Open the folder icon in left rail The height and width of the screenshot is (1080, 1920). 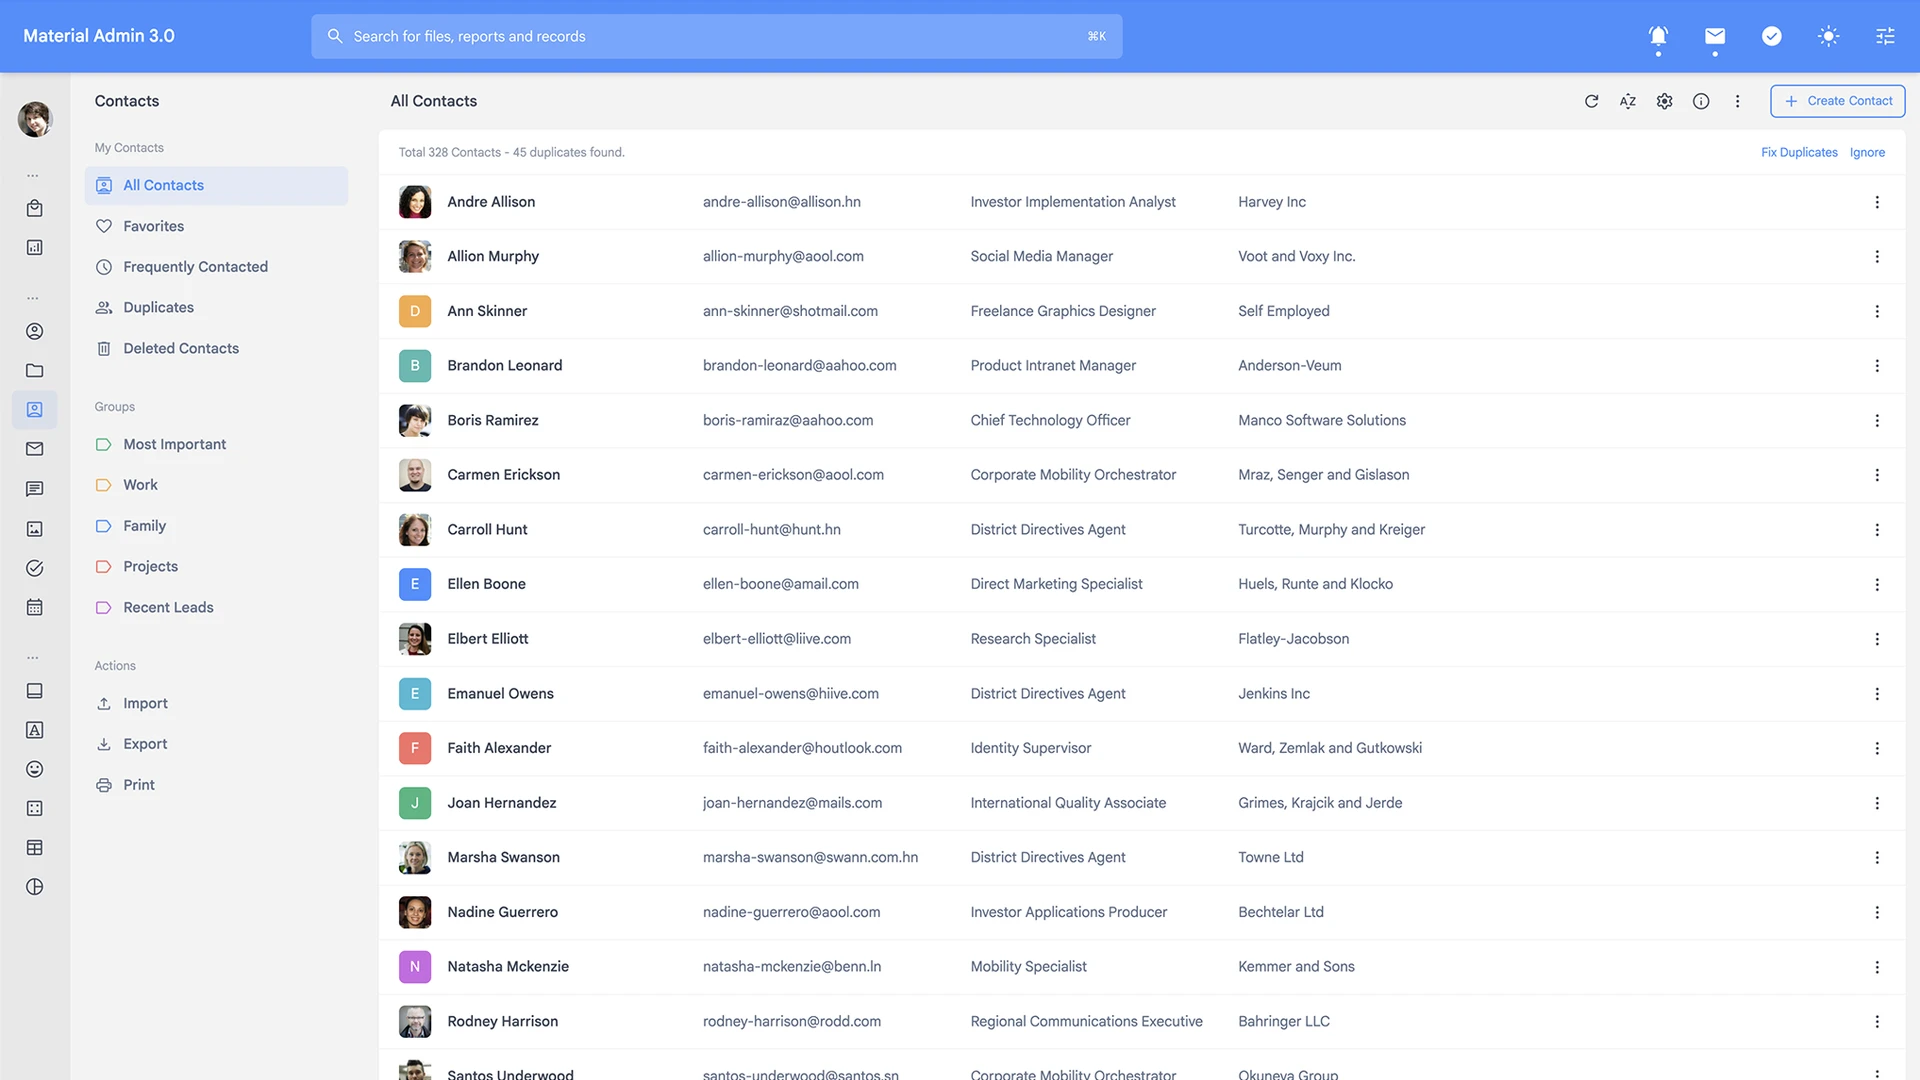point(34,370)
